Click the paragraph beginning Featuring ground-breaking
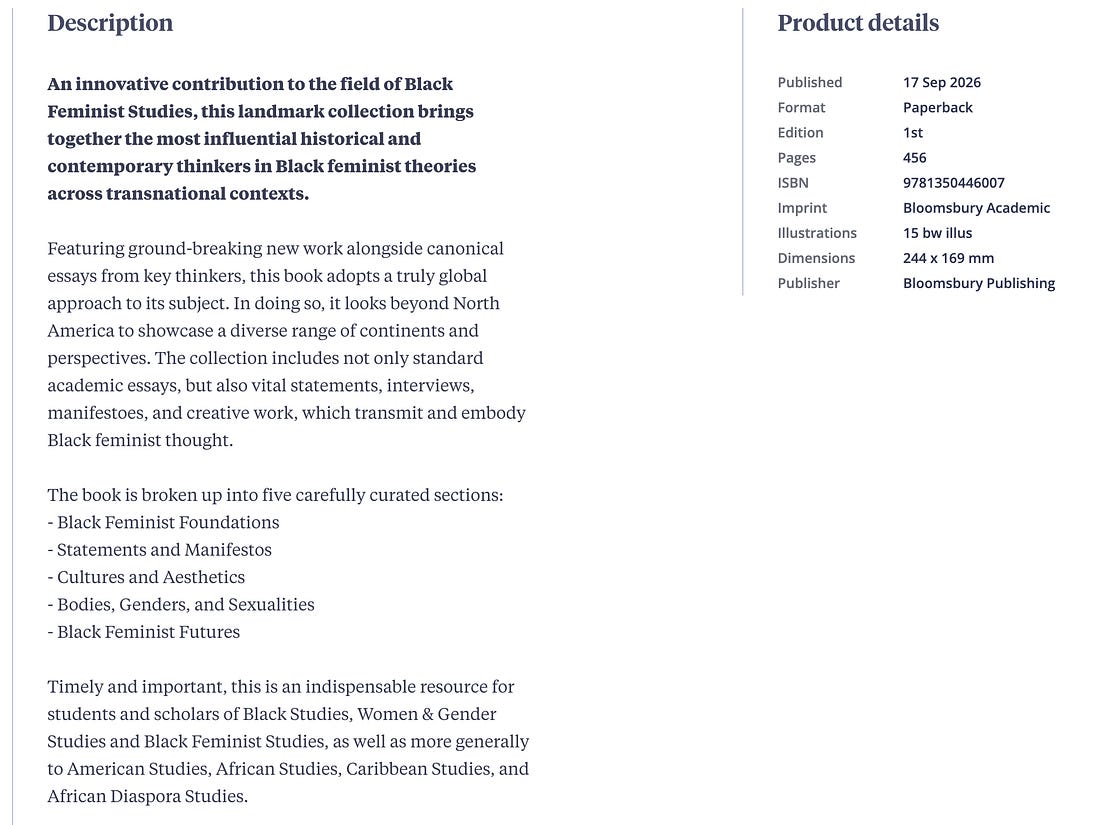Screen dimensions: 1100x825 [286, 344]
